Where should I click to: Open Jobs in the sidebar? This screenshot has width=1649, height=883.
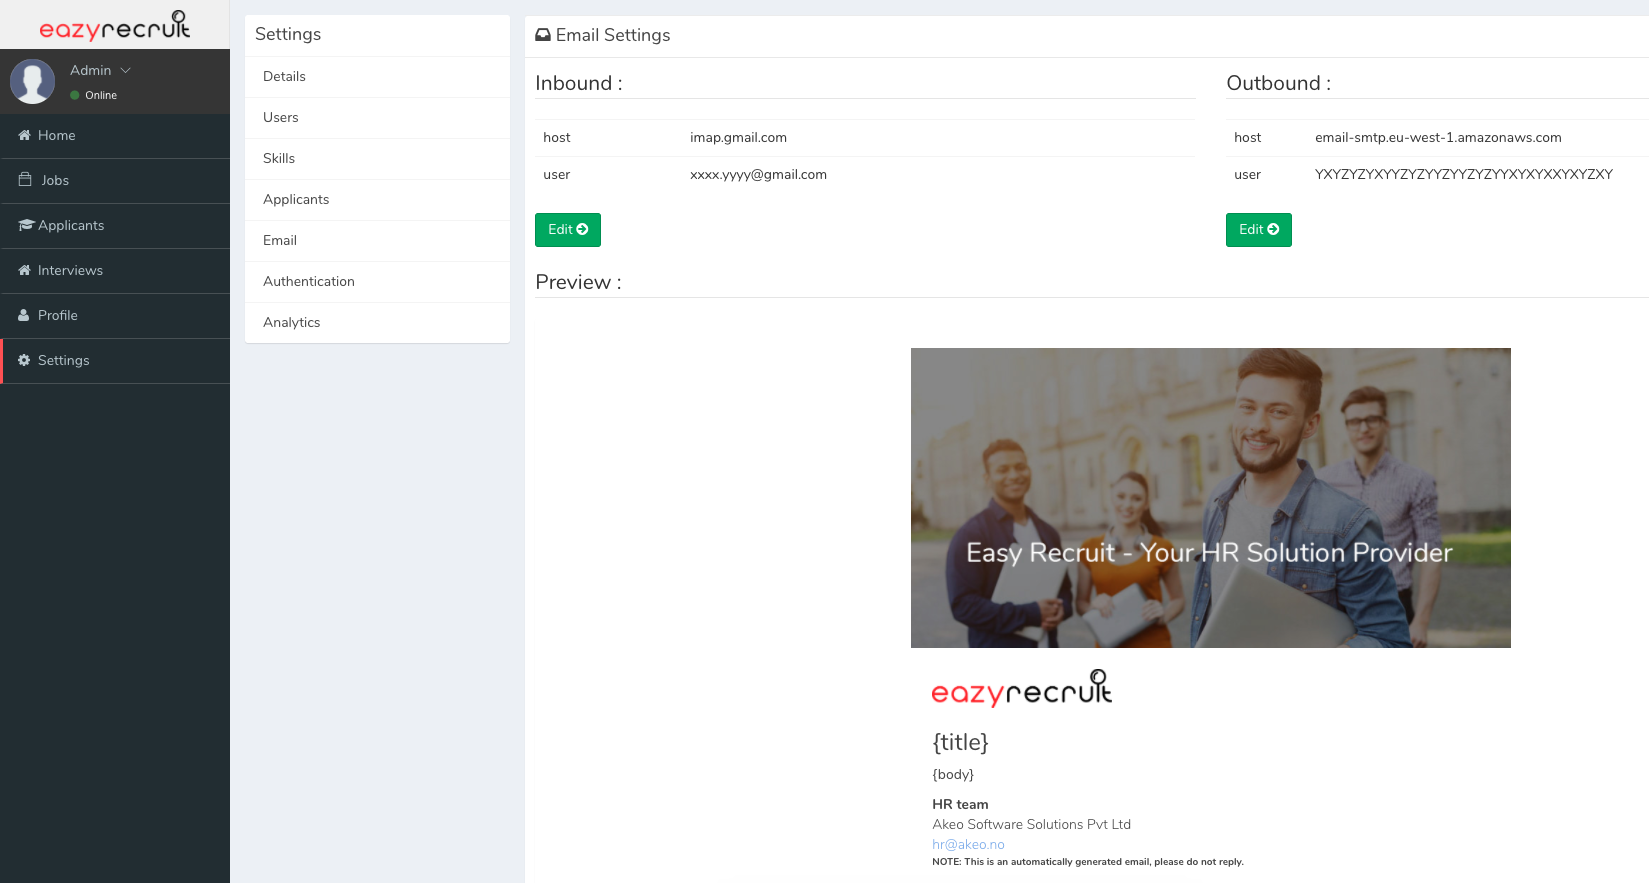tap(115, 181)
